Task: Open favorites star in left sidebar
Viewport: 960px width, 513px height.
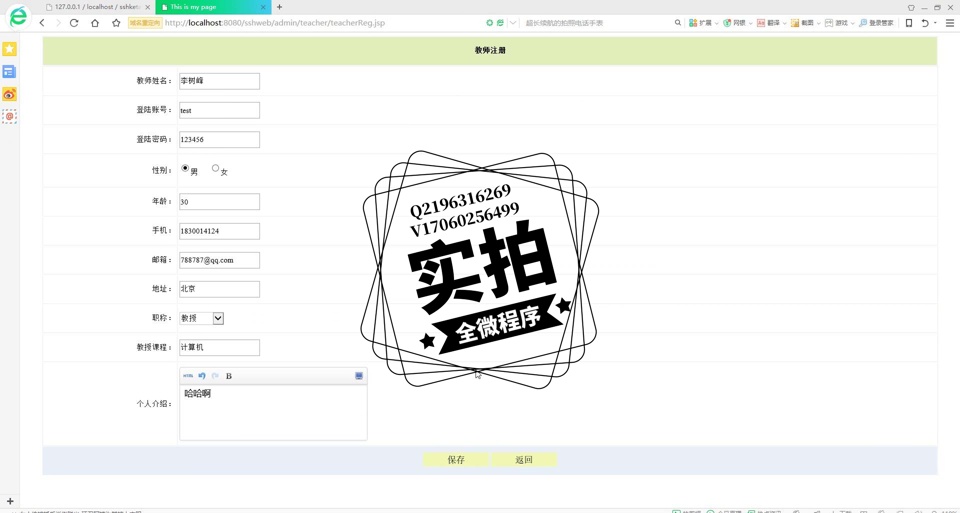Action: [x=9, y=49]
